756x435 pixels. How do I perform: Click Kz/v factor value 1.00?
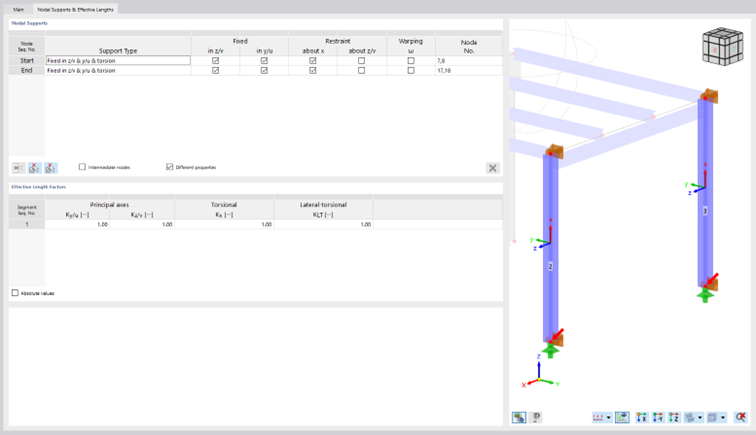point(142,224)
